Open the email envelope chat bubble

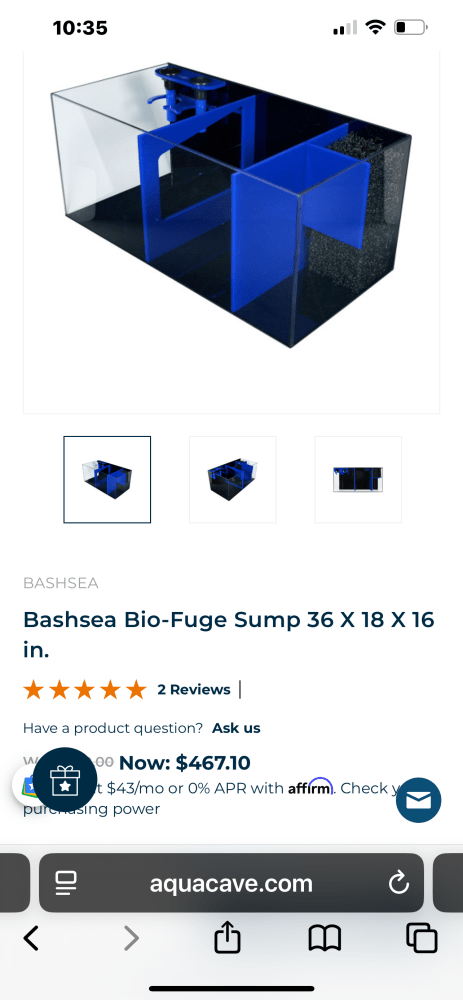pos(418,800)
